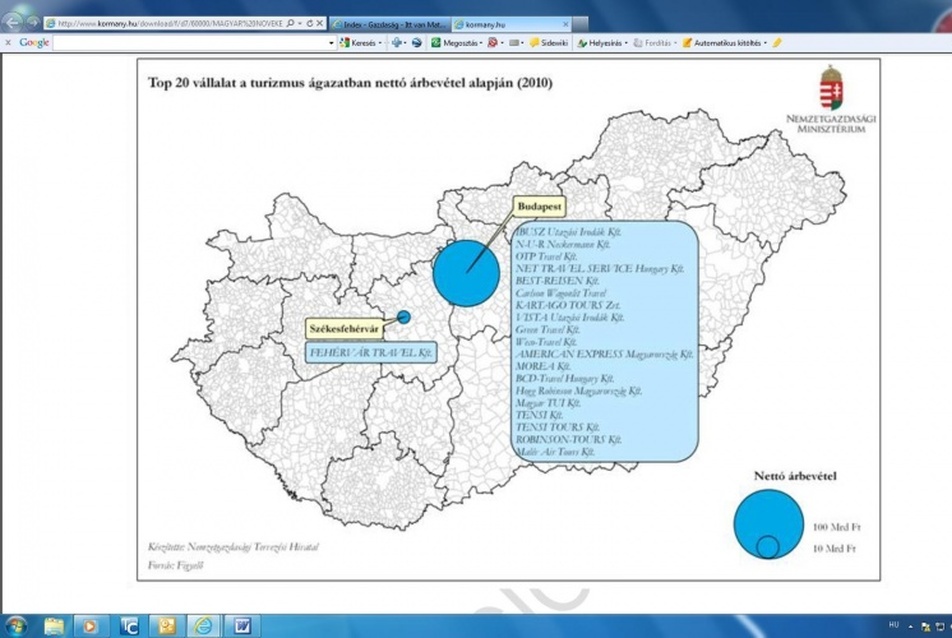Stop loading with the address bar X
This screenshot has width=952, height=638.
pos(319,24)
